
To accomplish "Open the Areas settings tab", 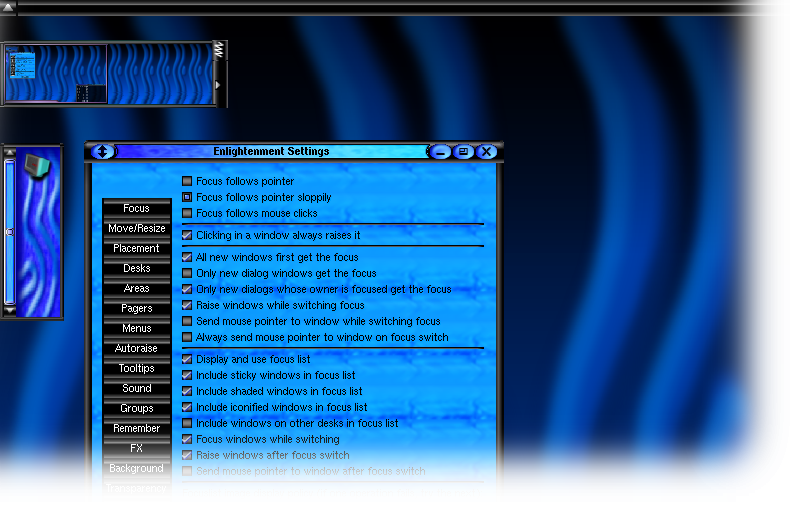I will [x=136, y=288].
